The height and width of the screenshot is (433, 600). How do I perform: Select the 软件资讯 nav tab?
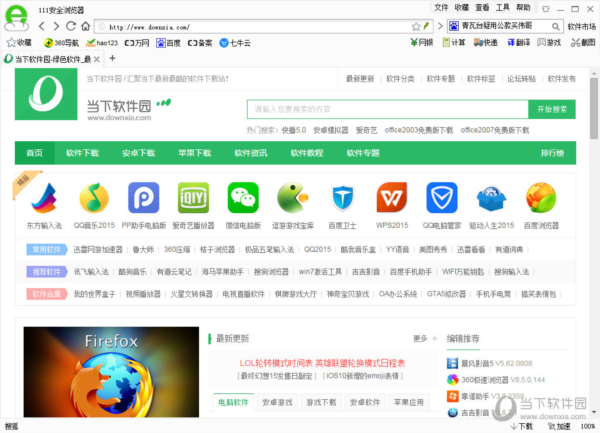251,153
